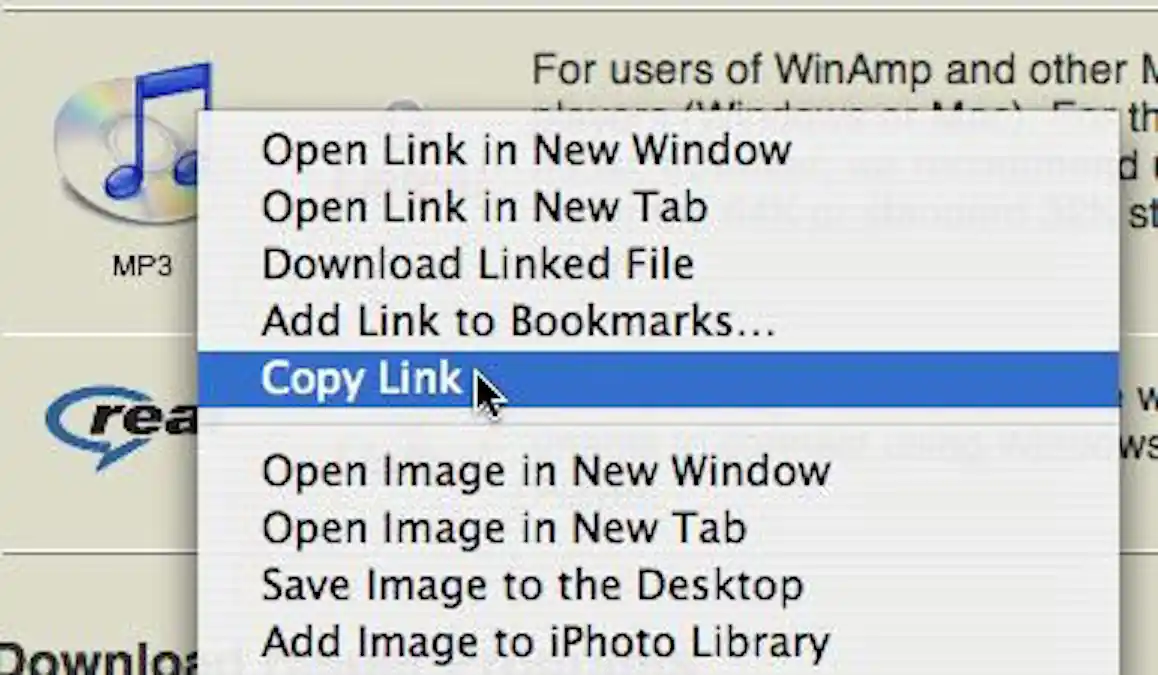The image size is (1158, 675).
Task: Choose Download Linked File from menu
Action: pos(477,264)
